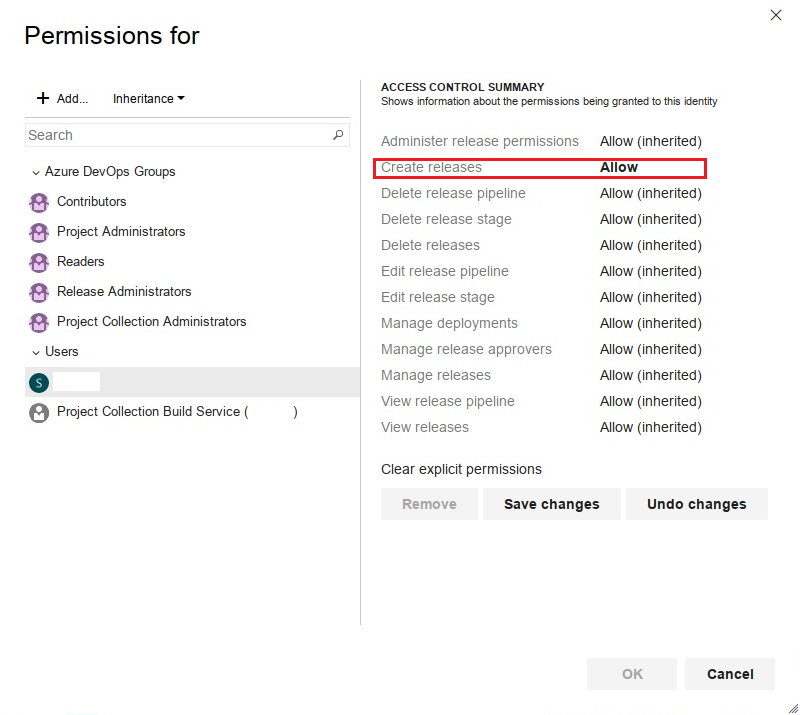The image size is (800, 715).
Task: Open the View releases permission value
Action: pos(650,428)
